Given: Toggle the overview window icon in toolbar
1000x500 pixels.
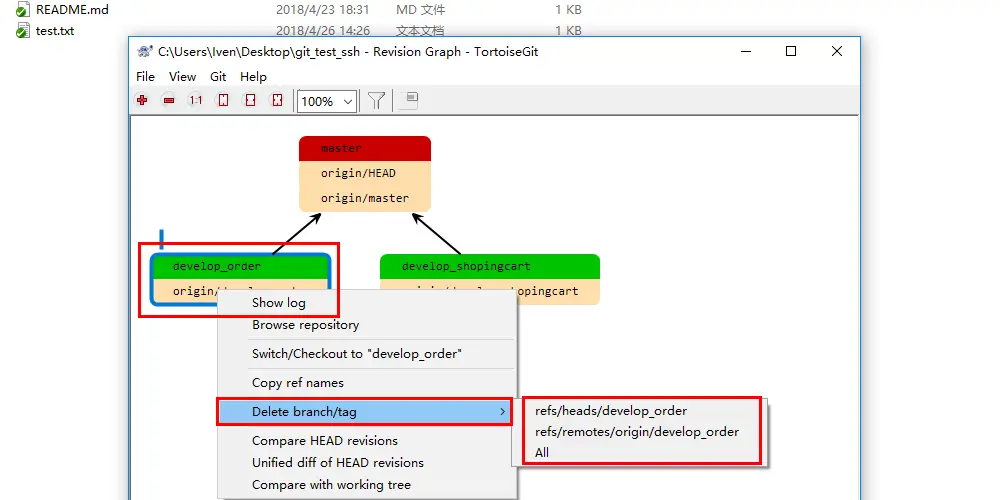Looking at the screenshot, I should coord(409,100).
